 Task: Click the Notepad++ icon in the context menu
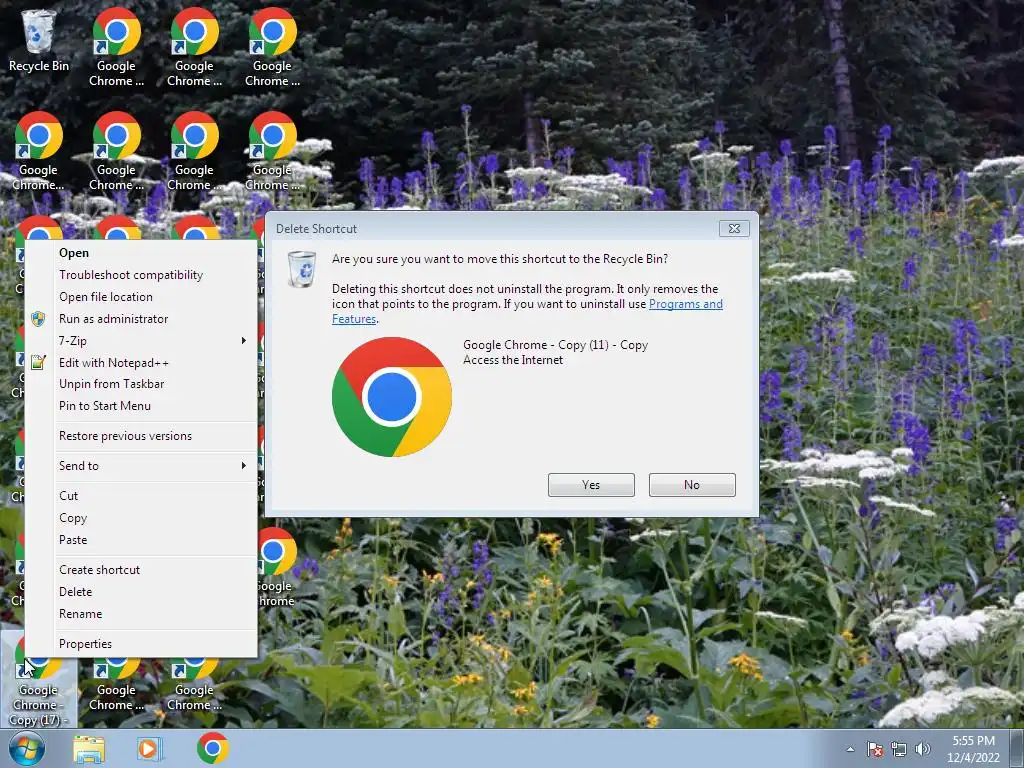[38, 362]
